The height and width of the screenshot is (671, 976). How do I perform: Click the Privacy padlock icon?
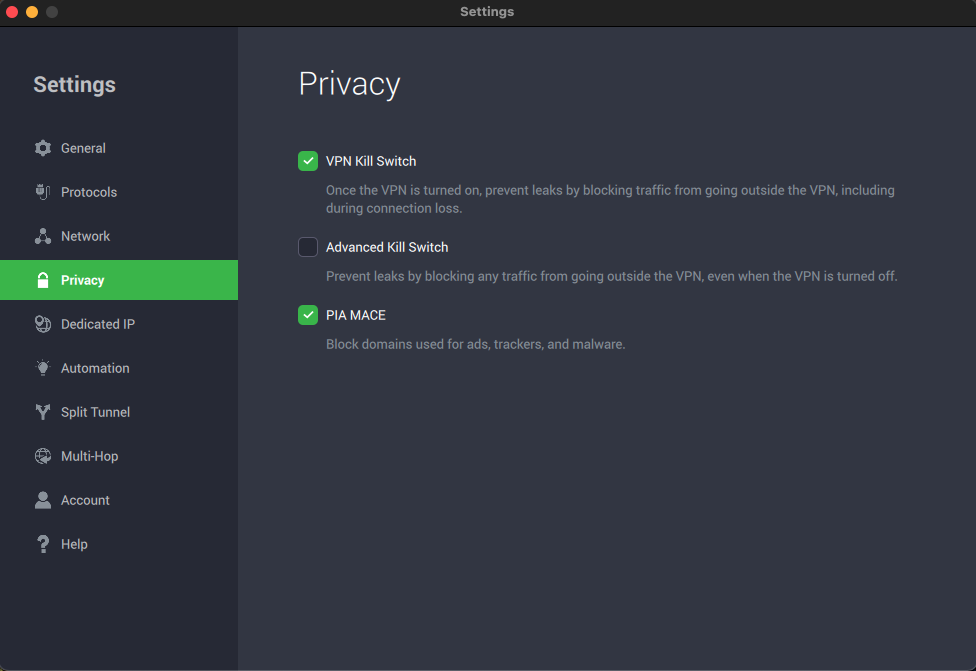tap(43, 280)
